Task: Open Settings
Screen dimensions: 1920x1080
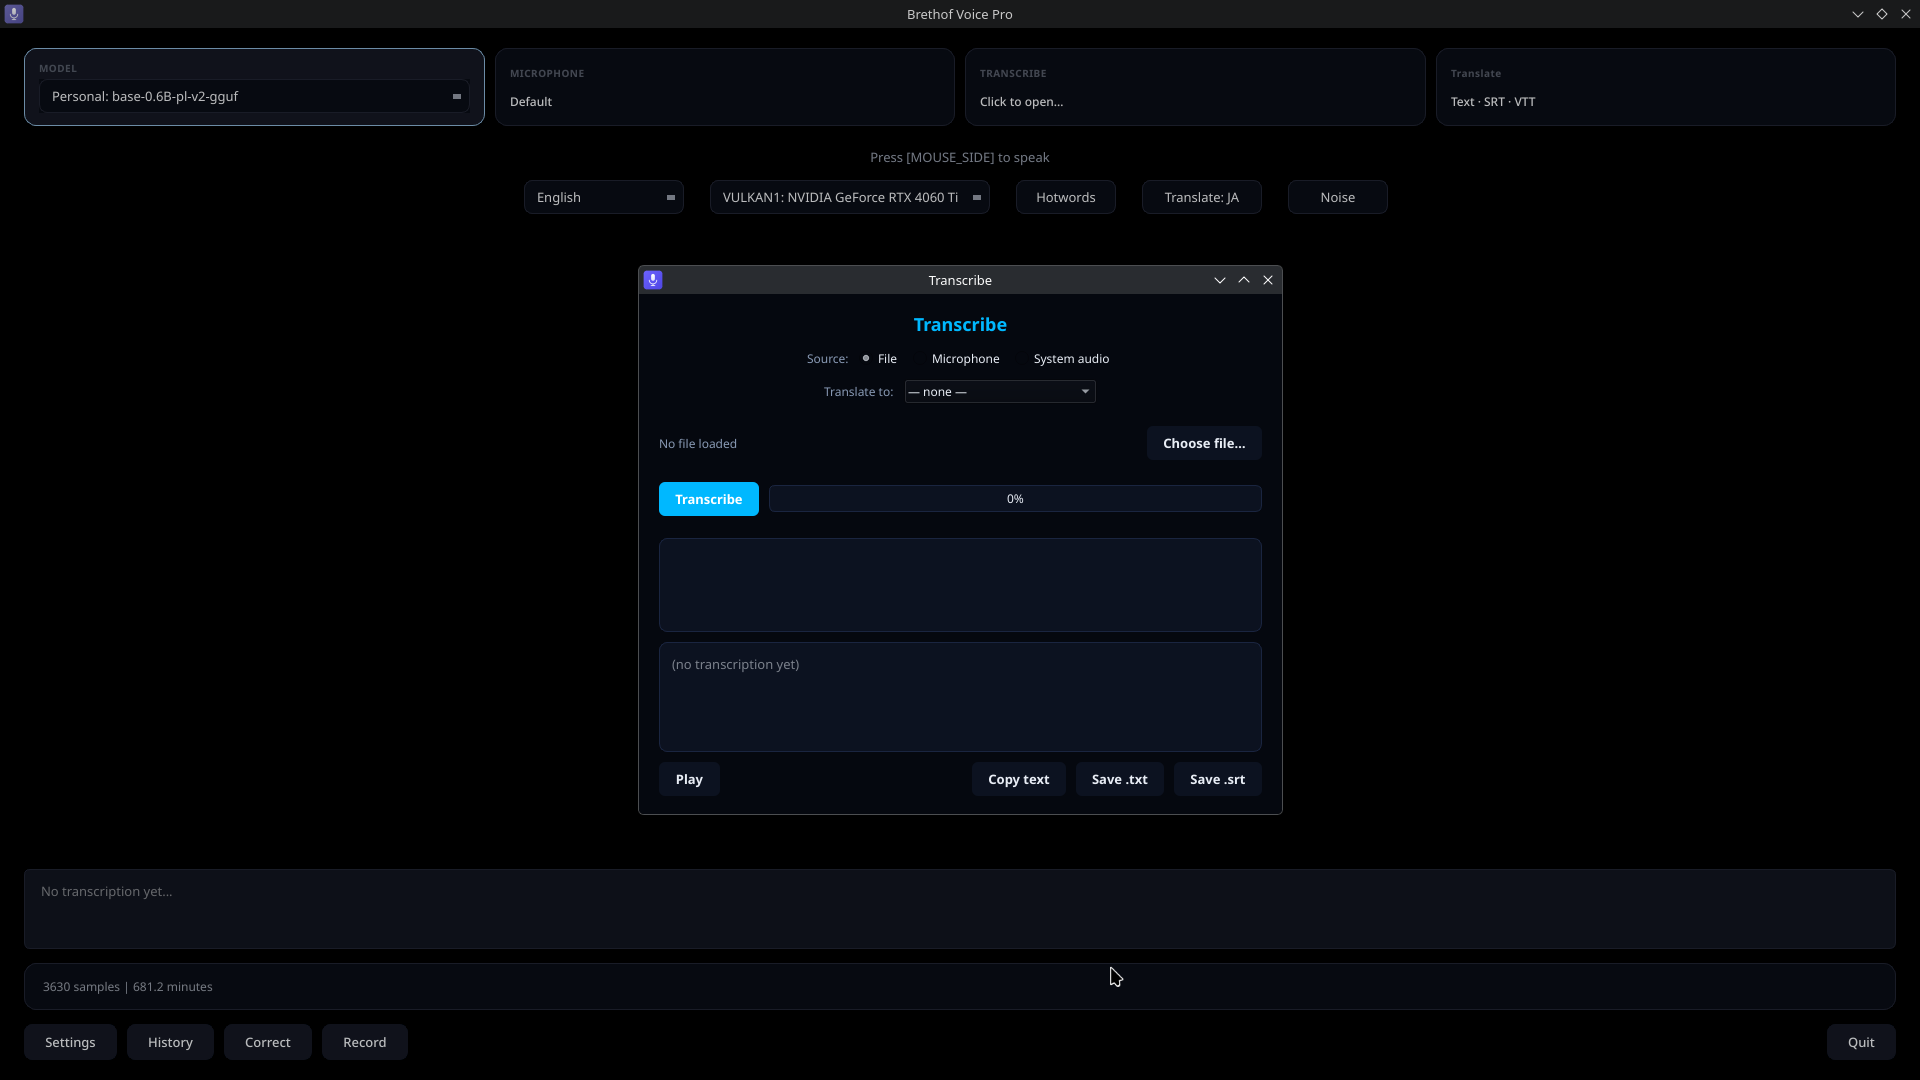Action: (x=70, y=1042)
